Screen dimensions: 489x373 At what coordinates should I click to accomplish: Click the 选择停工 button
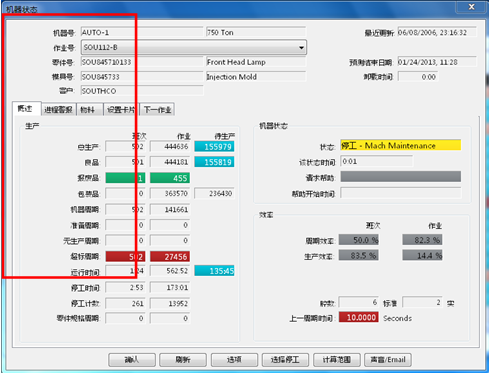[285, 360]
